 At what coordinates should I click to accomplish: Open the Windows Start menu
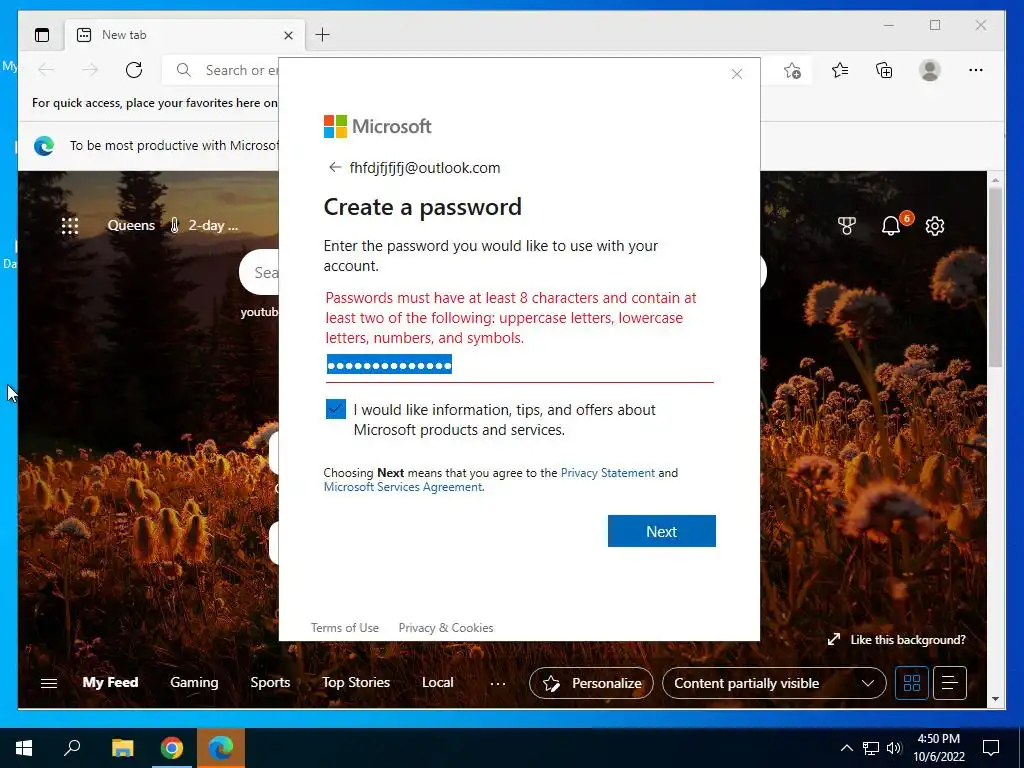(24, 748)
